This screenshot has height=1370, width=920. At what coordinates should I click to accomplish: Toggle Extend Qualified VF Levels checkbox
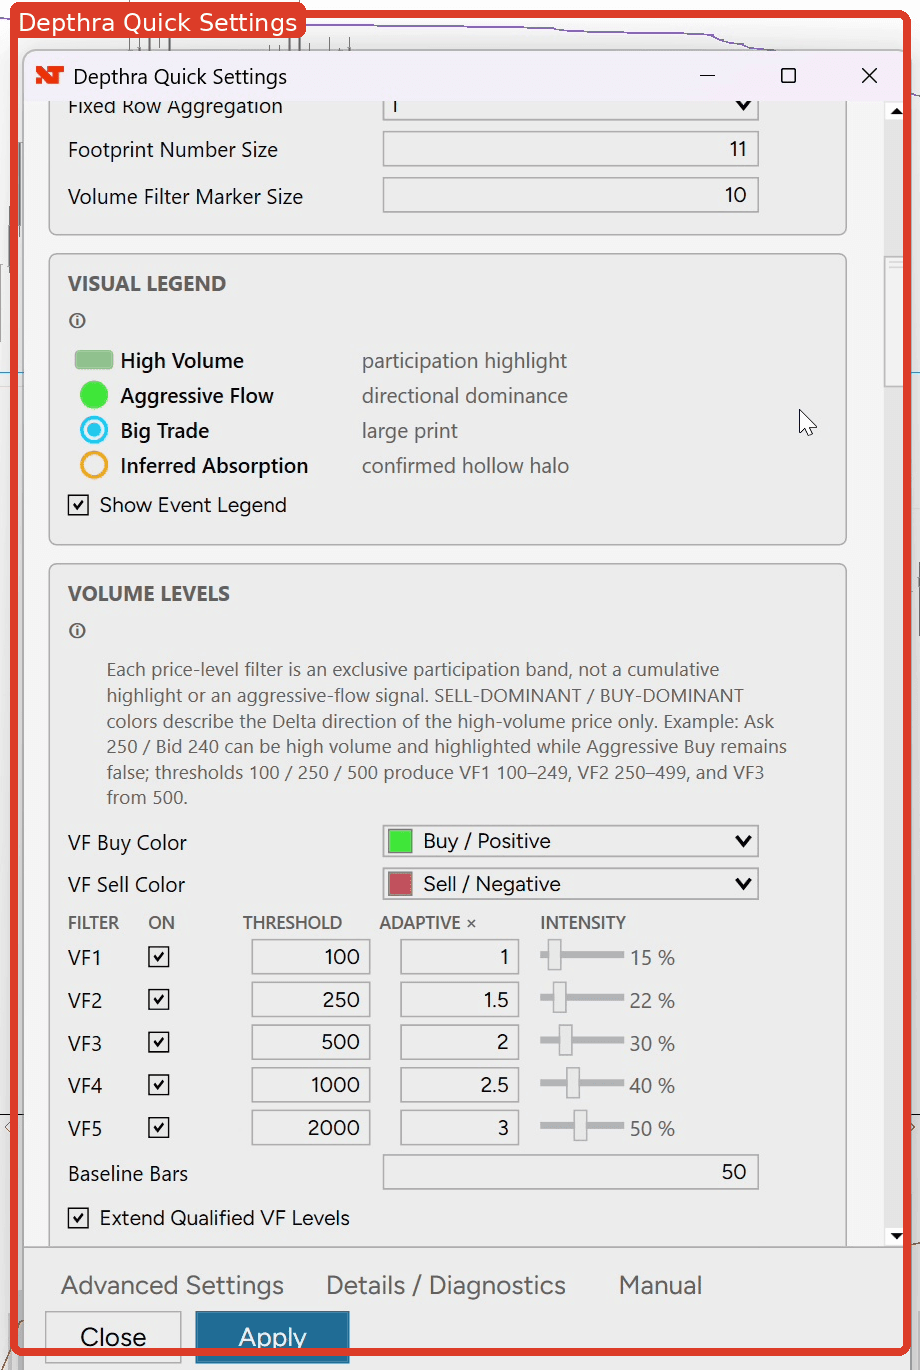click(78, 1218)
